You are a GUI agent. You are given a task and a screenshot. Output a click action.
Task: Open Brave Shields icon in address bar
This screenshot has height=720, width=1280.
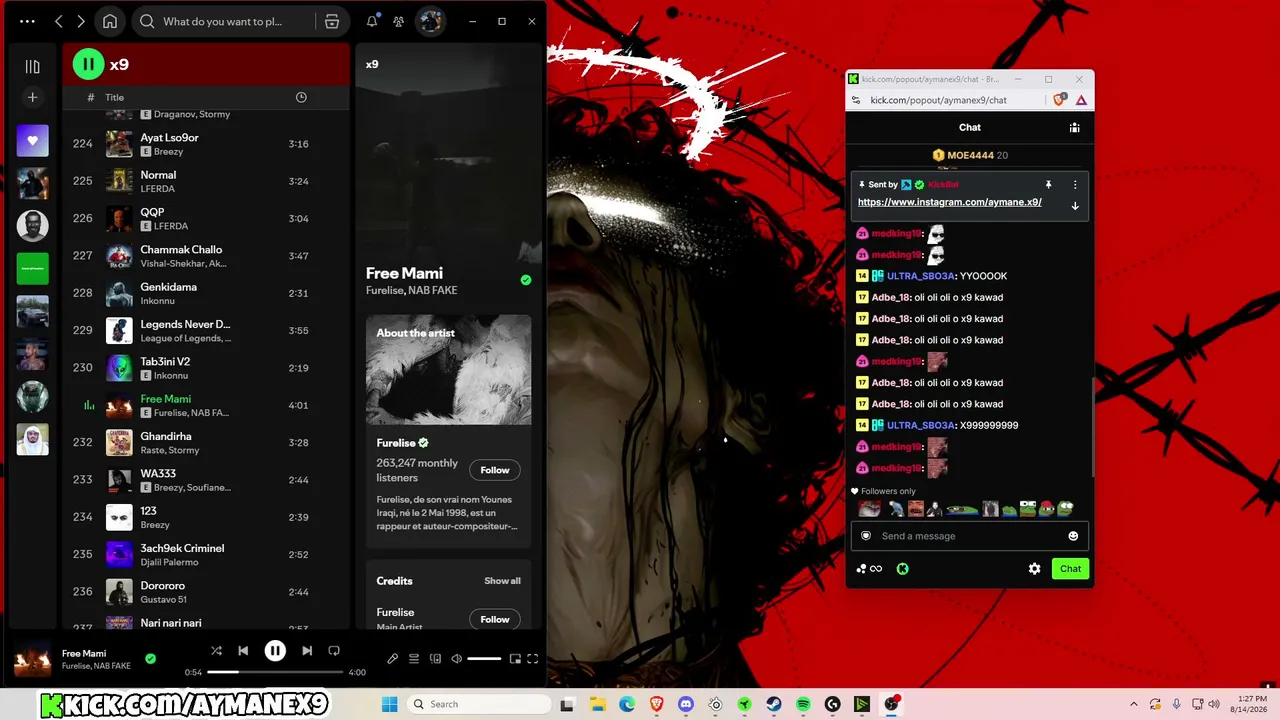pyautogui.click(x=1060, y=100)
